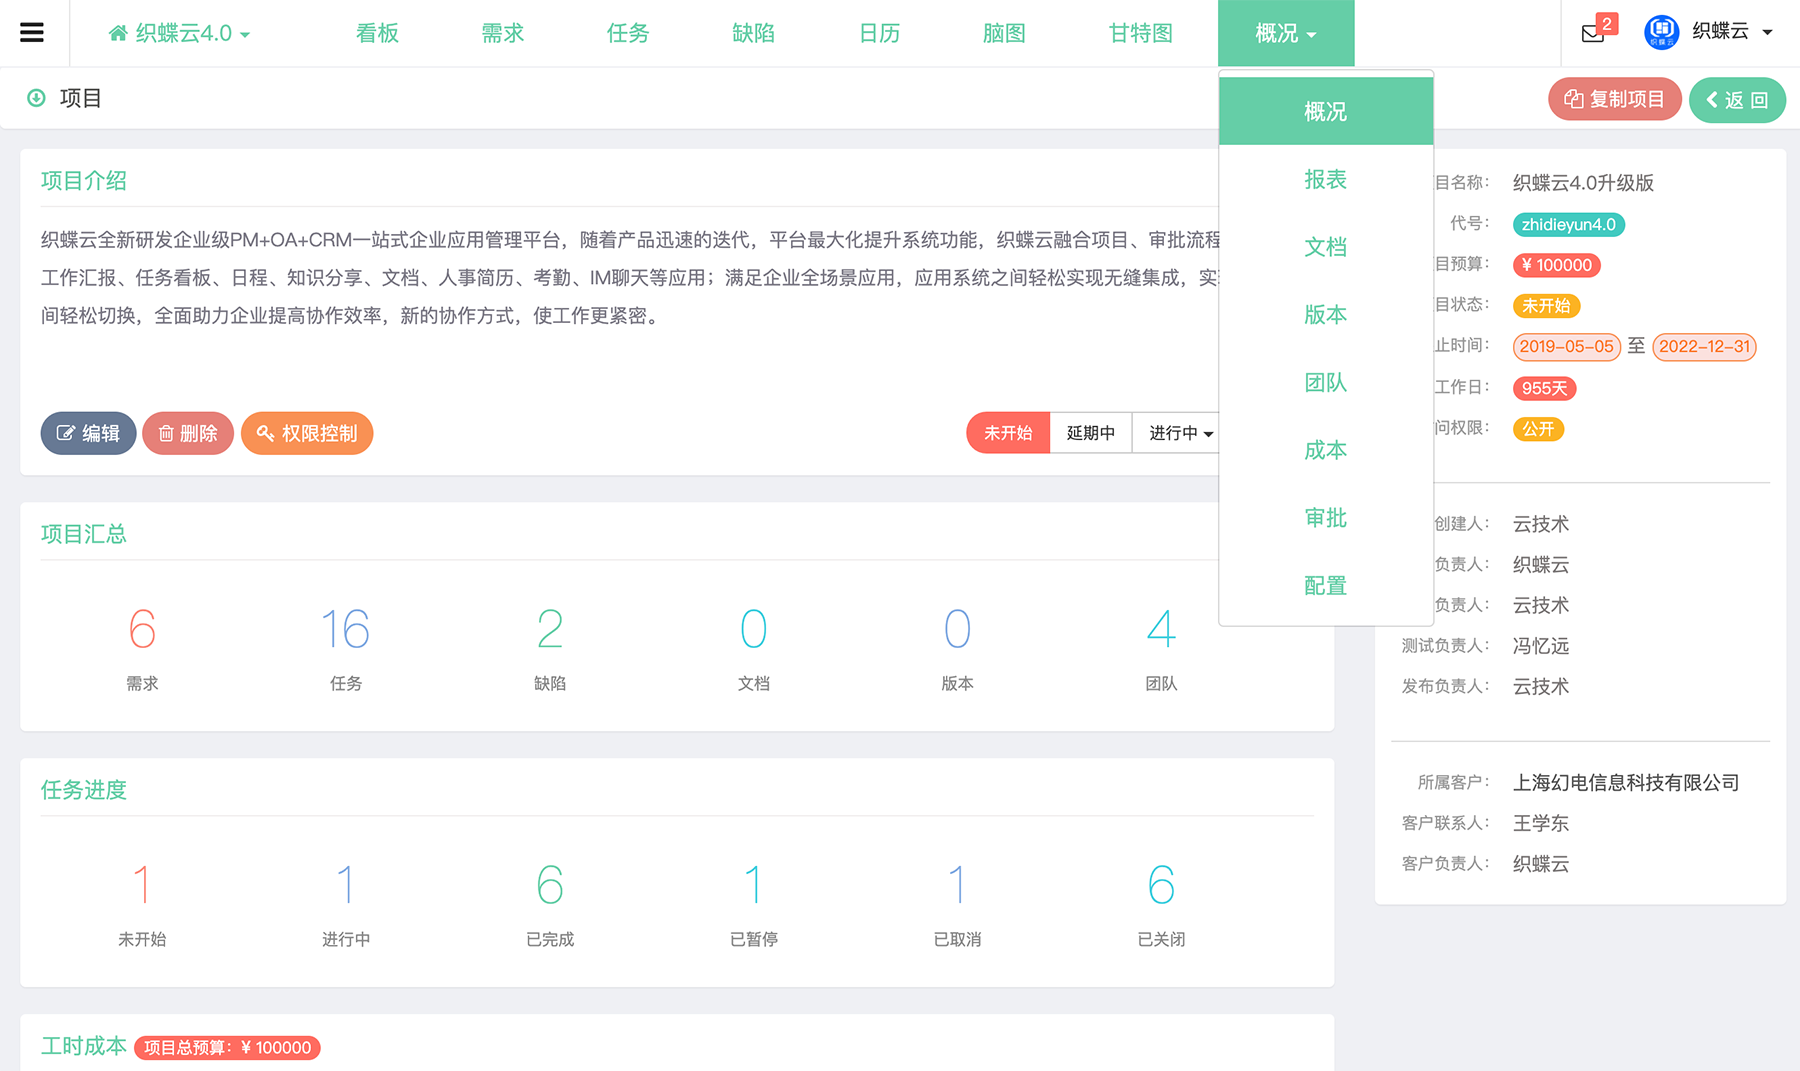This screenshot has height=1071, width=1800.
Task: View the 进行中 task progress count
Action: pyautogui.click(x=346, y=885)
